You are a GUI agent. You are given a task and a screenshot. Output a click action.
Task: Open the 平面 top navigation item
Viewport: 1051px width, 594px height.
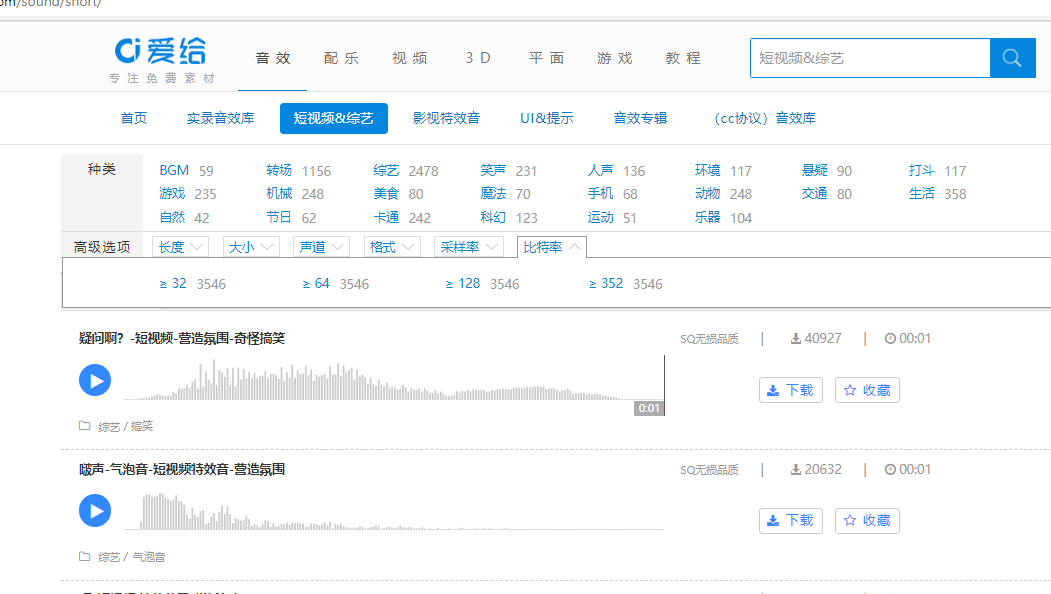click(x=546, y=58)
